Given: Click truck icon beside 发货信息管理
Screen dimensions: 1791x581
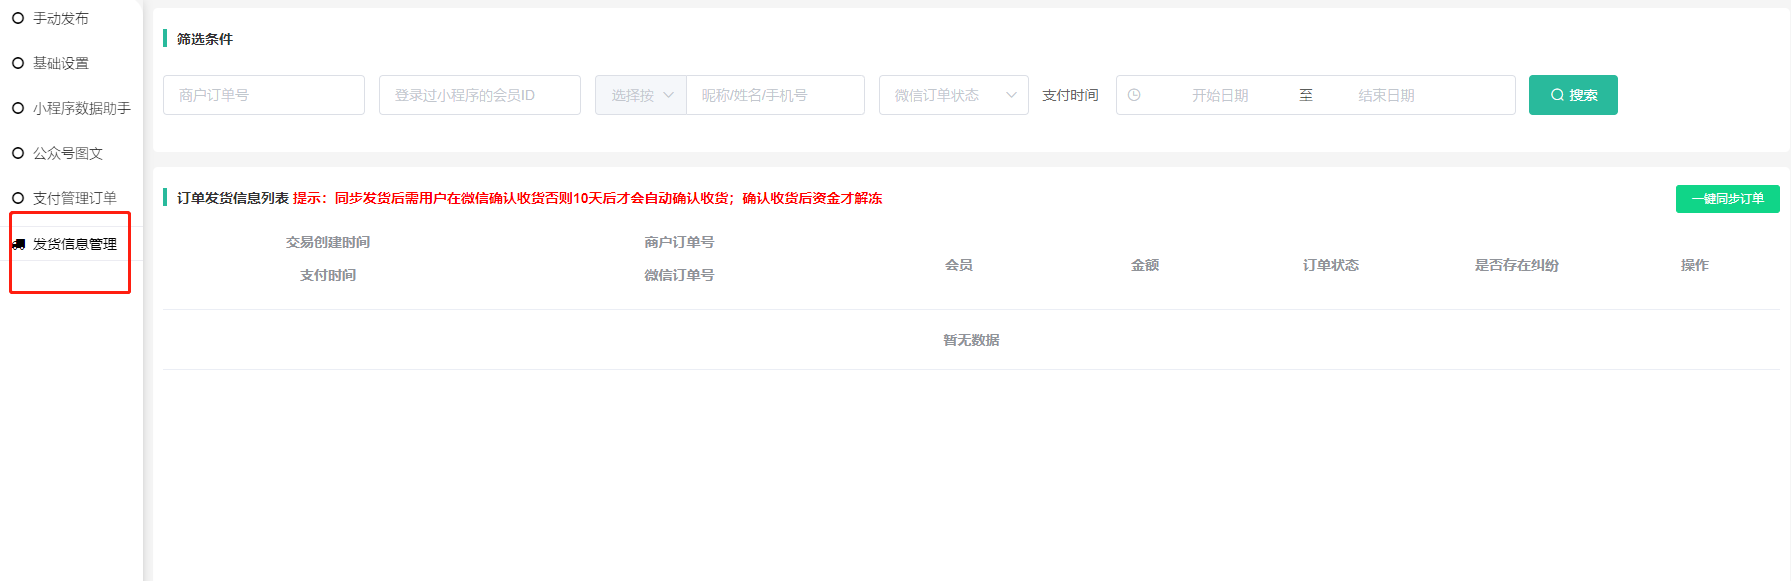Looking at the screenshot, I should [18, 244].
